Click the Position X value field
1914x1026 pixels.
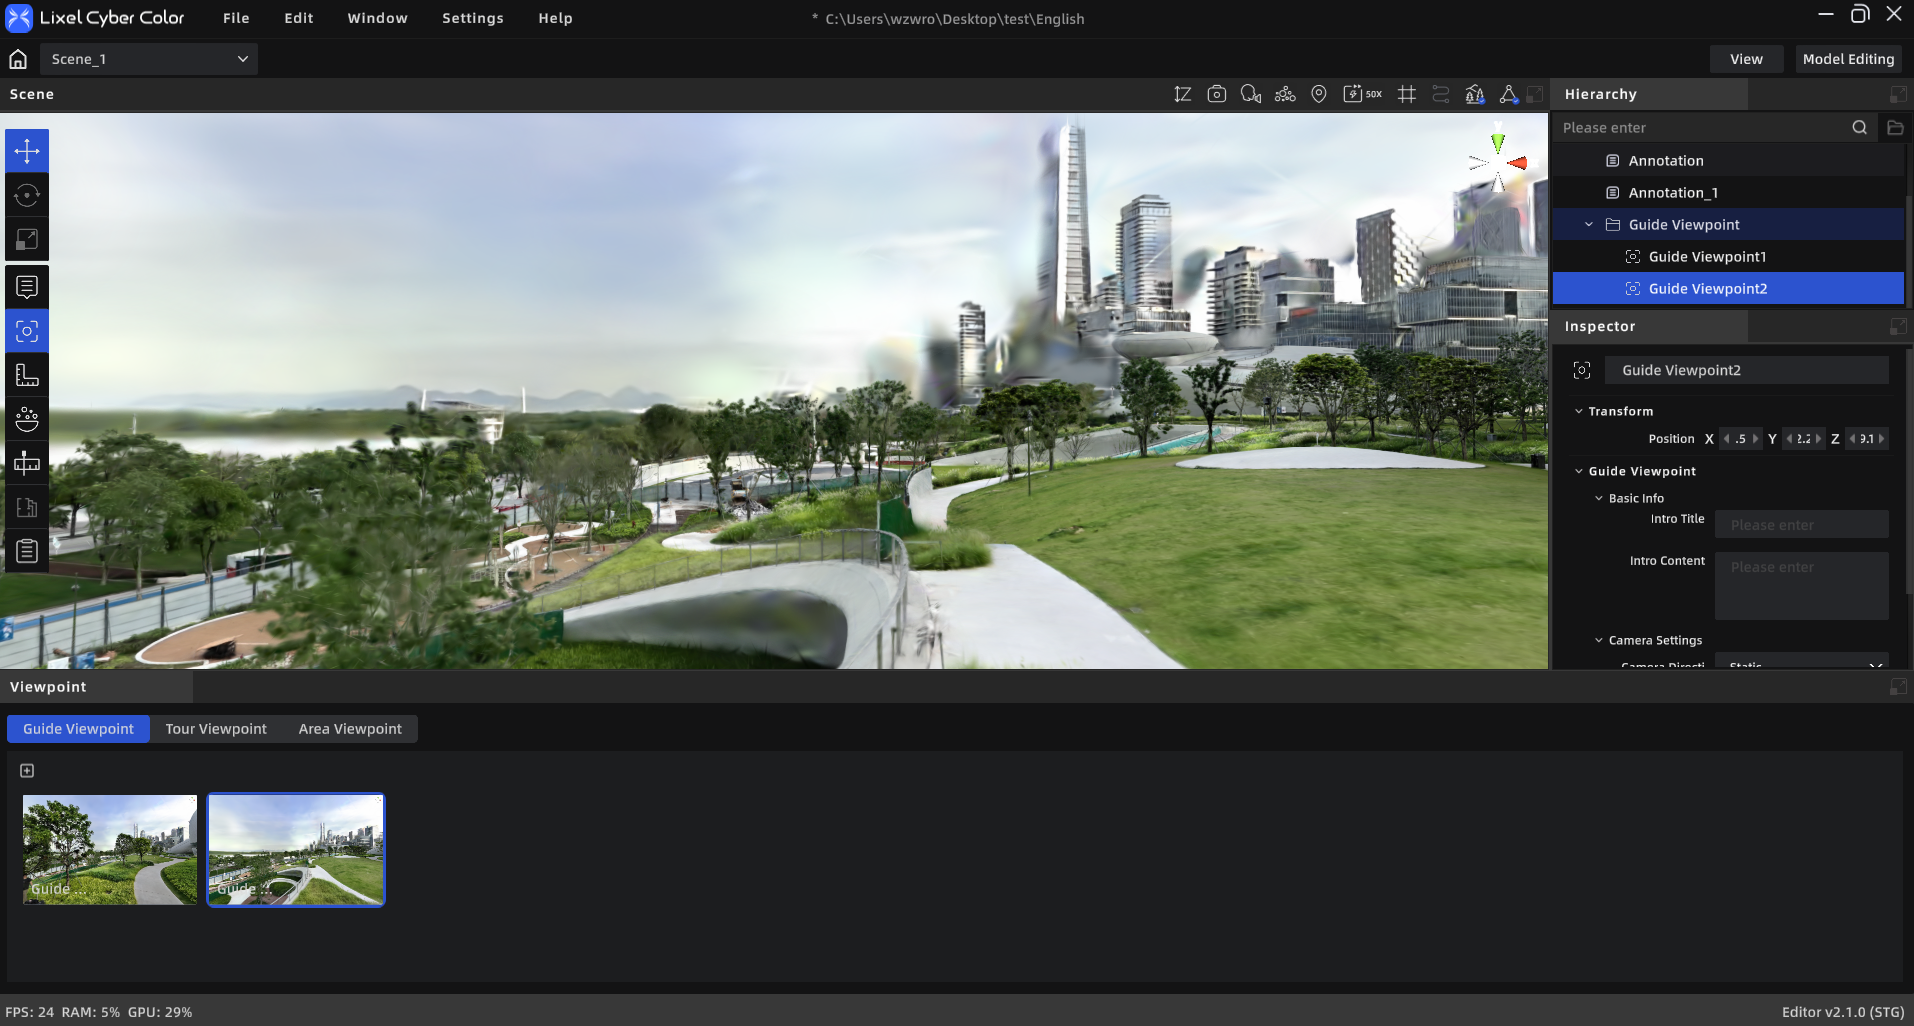(x=1740, y=439)
